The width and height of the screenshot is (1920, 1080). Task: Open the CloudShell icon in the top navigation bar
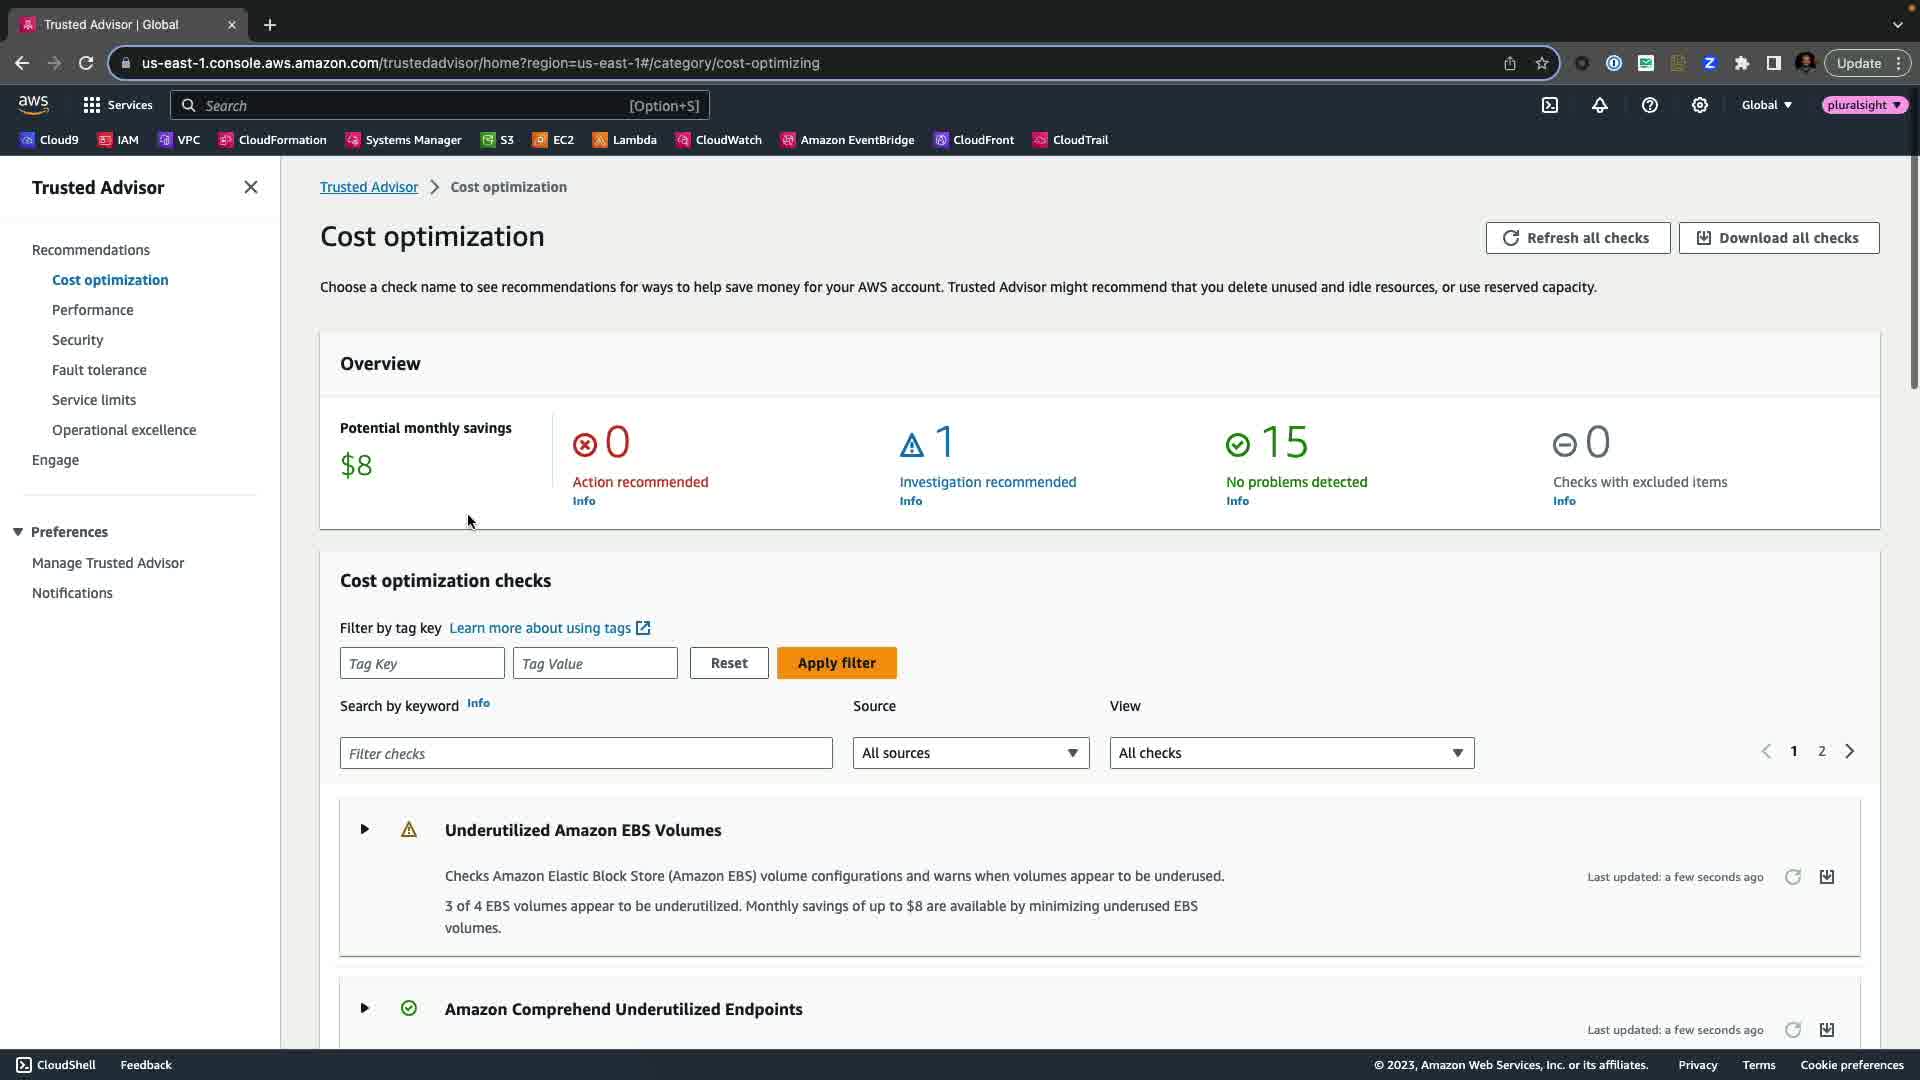[1550, 105]
